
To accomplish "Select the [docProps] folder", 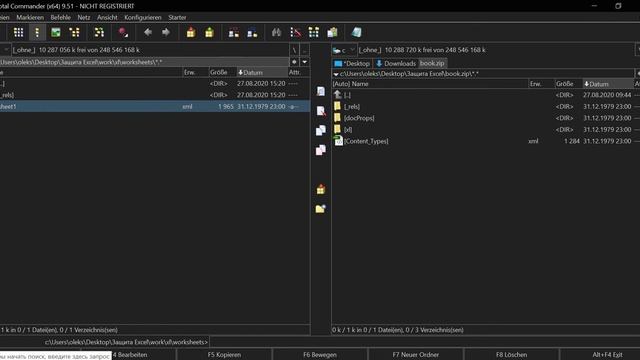I will coord(486,118).
